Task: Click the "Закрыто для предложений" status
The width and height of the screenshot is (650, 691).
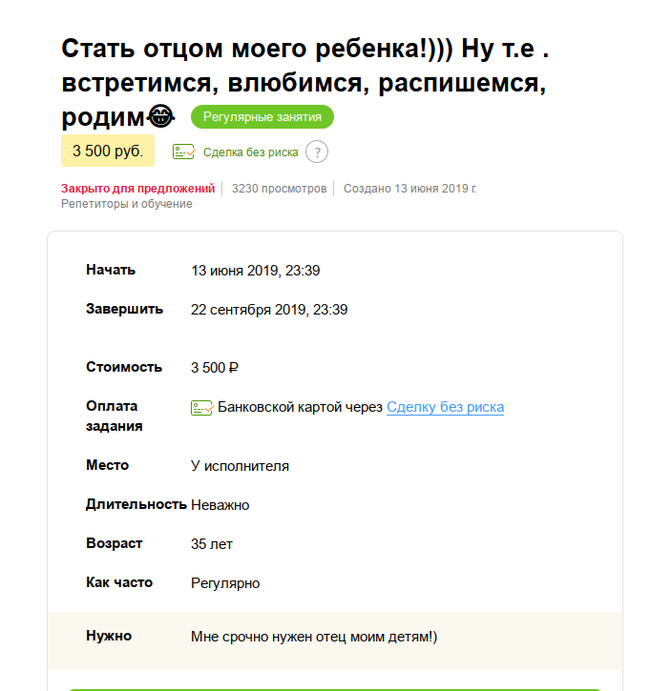Action: pos(138,188)
